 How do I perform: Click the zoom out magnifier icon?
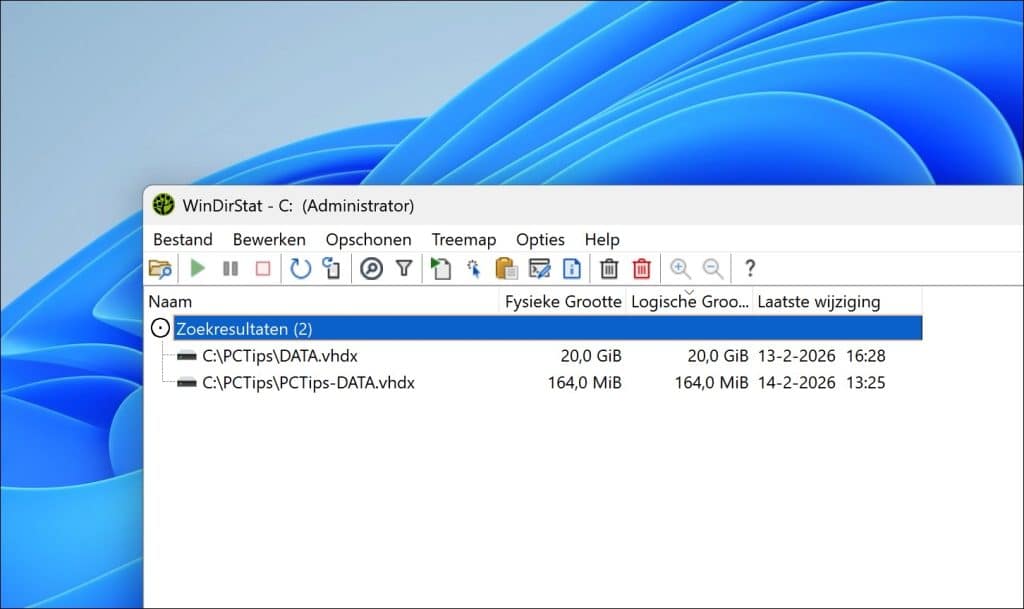pos(713,268)
